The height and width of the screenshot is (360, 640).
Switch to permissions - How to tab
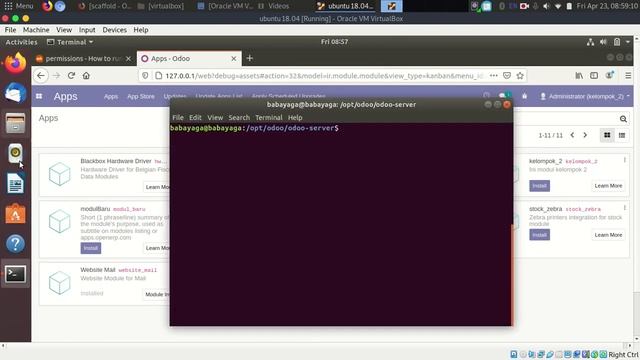(x=84, y=59)
